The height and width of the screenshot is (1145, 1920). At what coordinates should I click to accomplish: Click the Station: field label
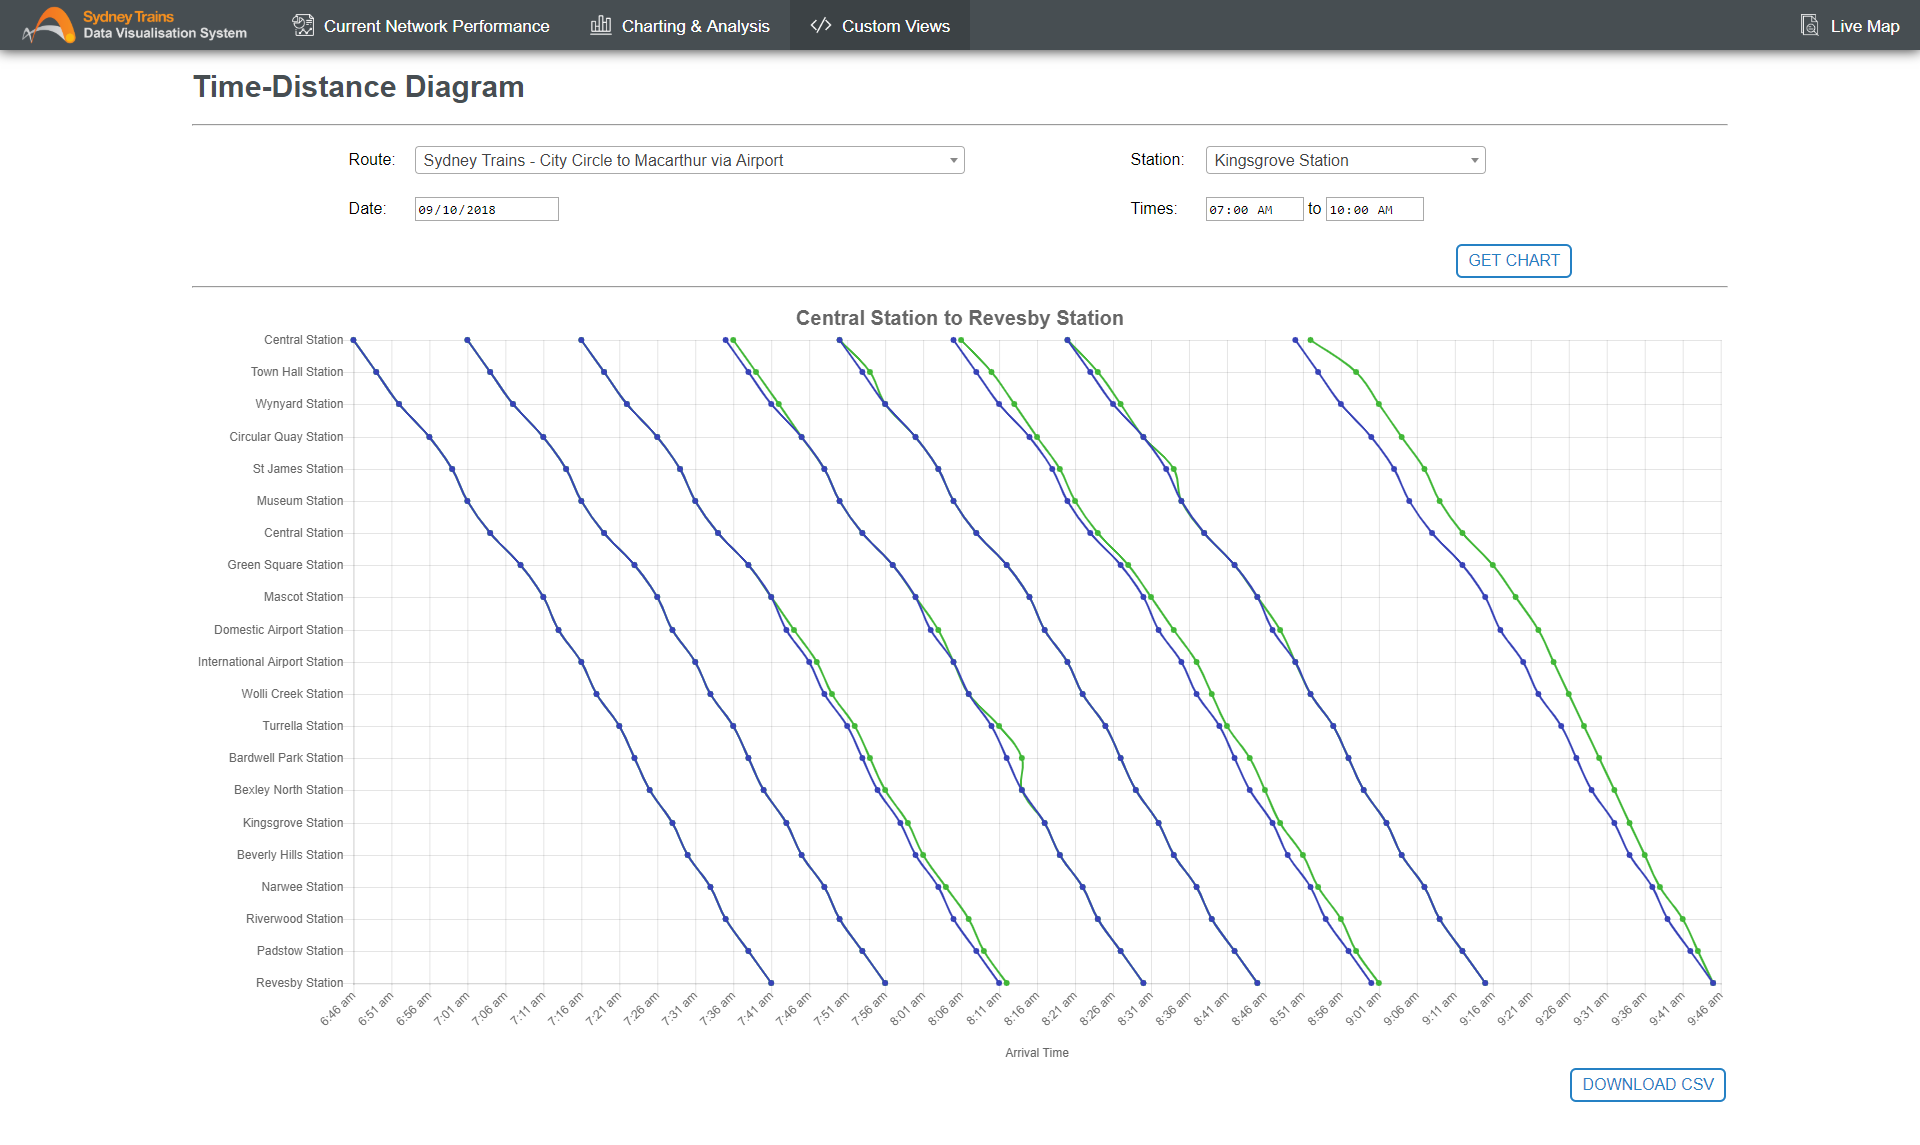click(1157, 160)
